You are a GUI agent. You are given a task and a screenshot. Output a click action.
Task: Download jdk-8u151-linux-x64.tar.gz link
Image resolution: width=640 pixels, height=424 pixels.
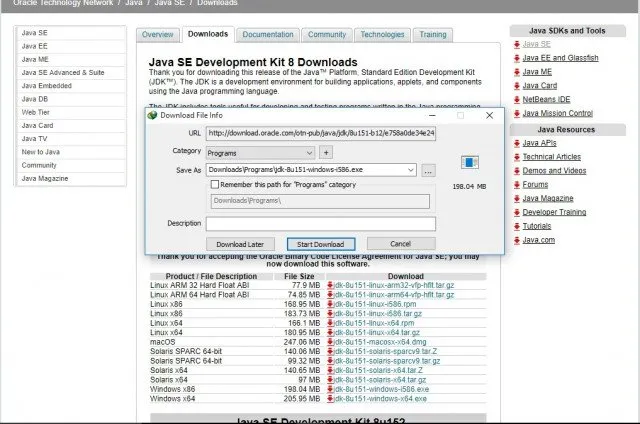click(x=377, y=333)
